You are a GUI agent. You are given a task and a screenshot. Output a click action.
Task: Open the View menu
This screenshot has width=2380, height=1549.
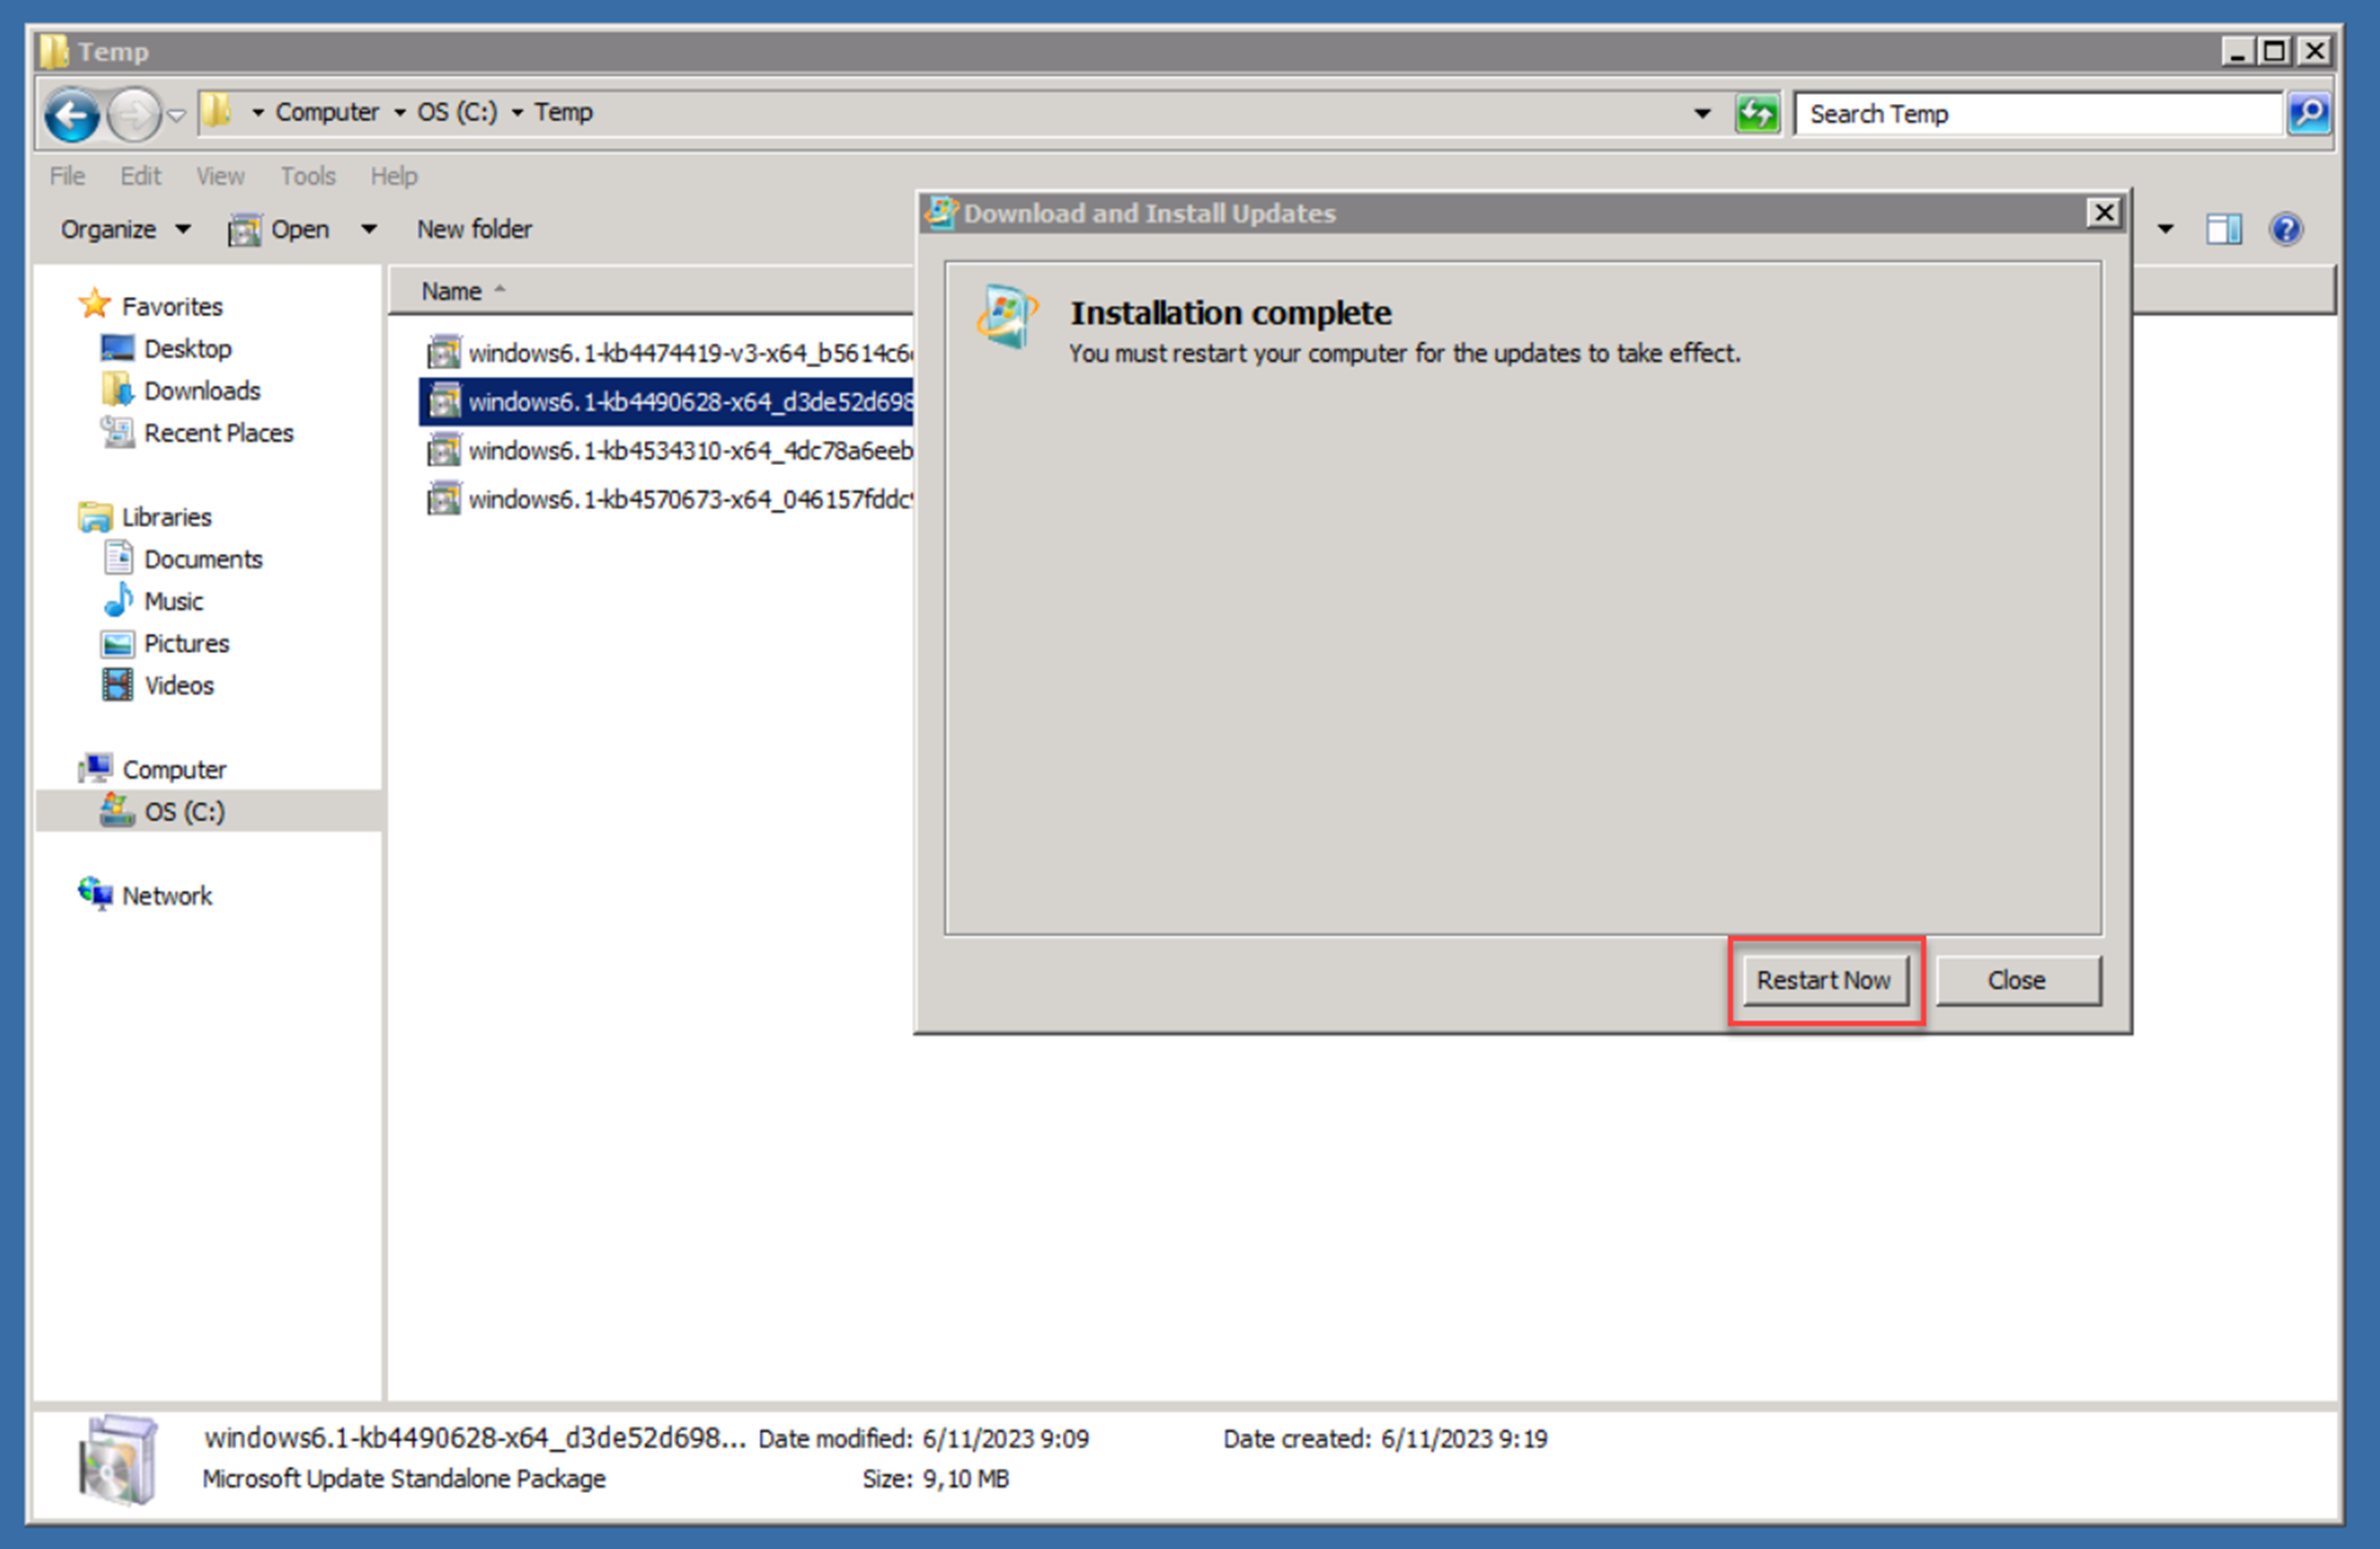pos(219,176)
